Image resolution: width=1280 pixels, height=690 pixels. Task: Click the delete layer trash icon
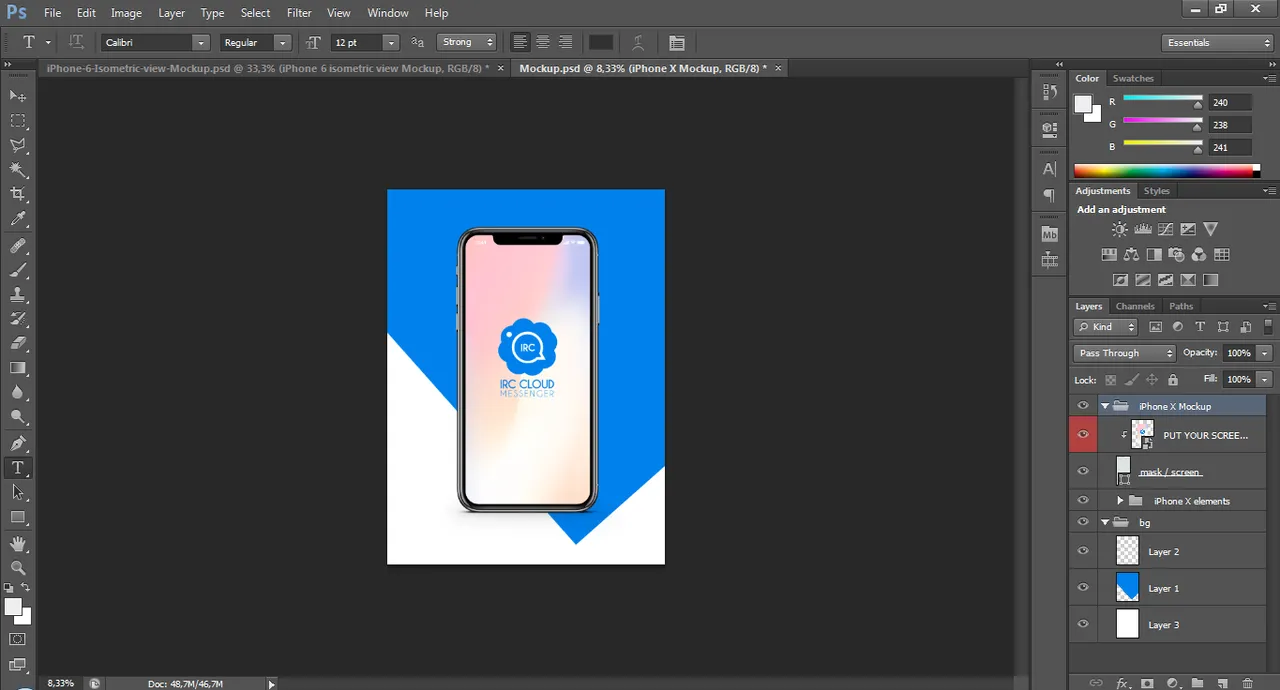pos(1247,683)
